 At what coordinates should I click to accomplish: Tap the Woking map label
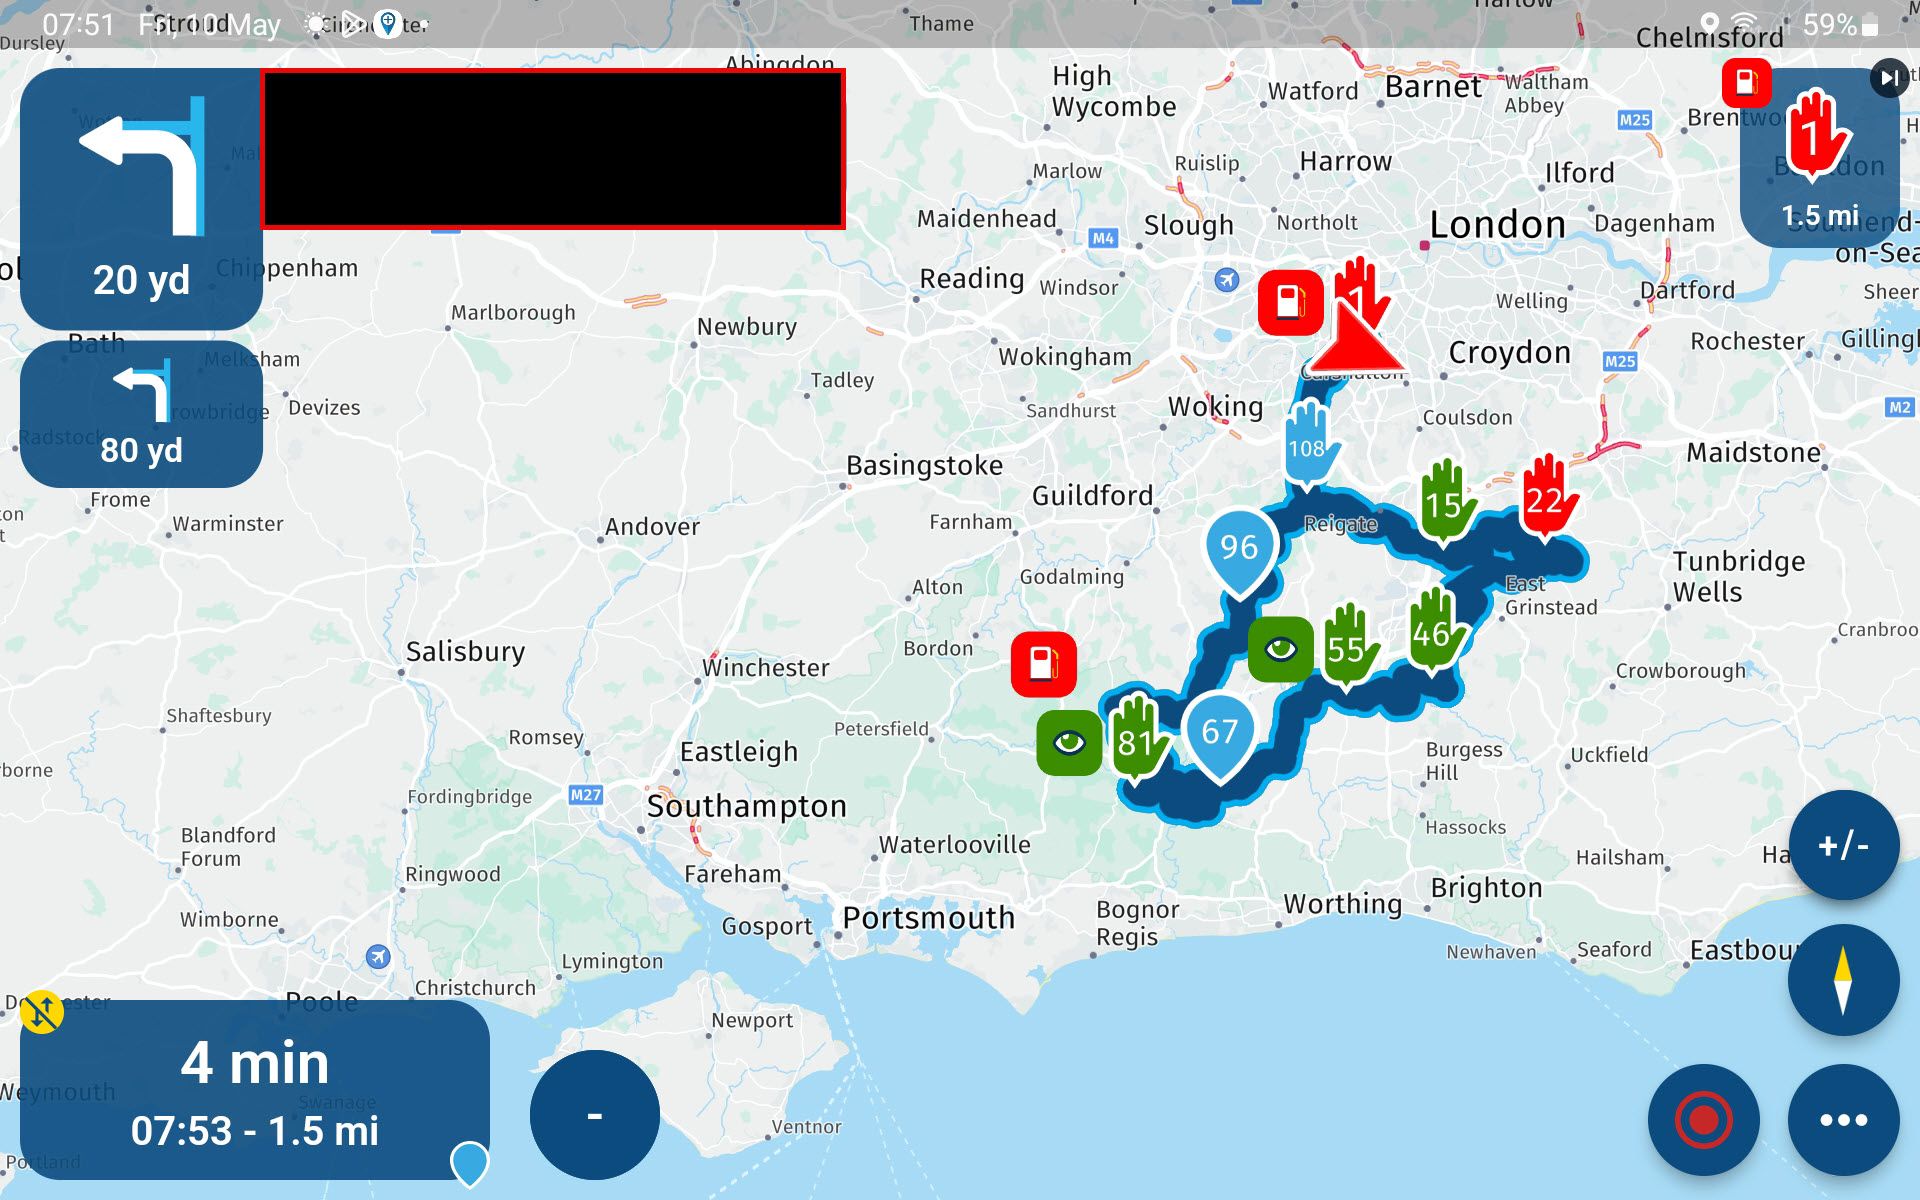point(1215,407)
